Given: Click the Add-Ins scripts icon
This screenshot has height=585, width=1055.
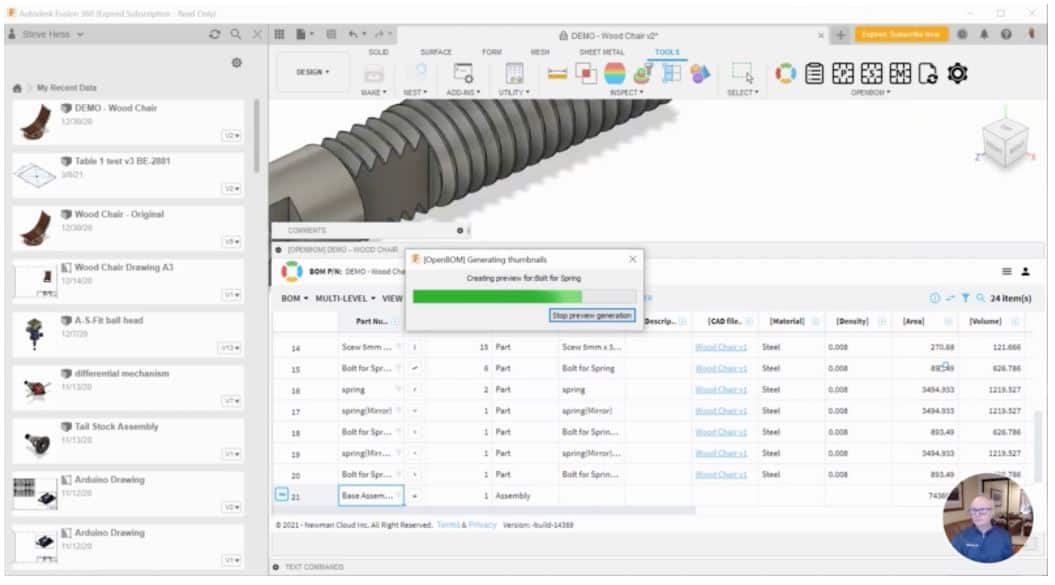Looking at the screenshot, I should [463, 73].
